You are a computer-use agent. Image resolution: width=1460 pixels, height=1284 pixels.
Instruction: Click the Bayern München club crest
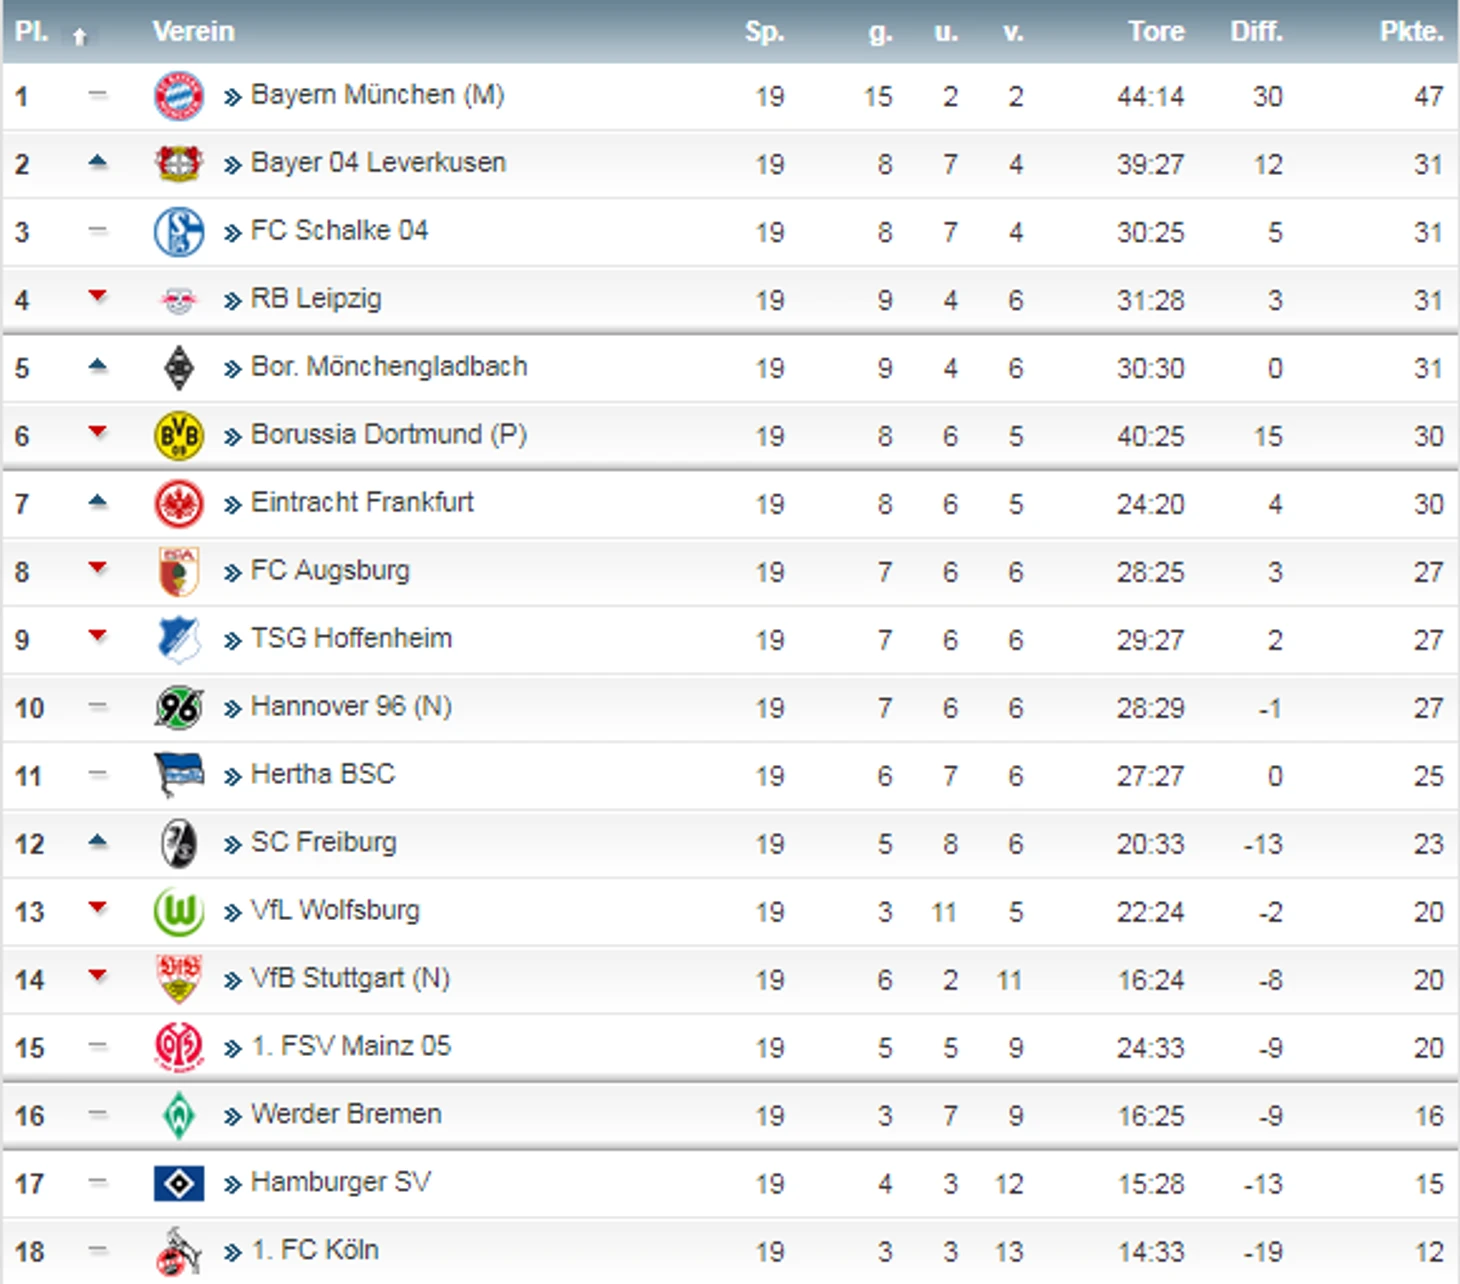tap(179, 96)
